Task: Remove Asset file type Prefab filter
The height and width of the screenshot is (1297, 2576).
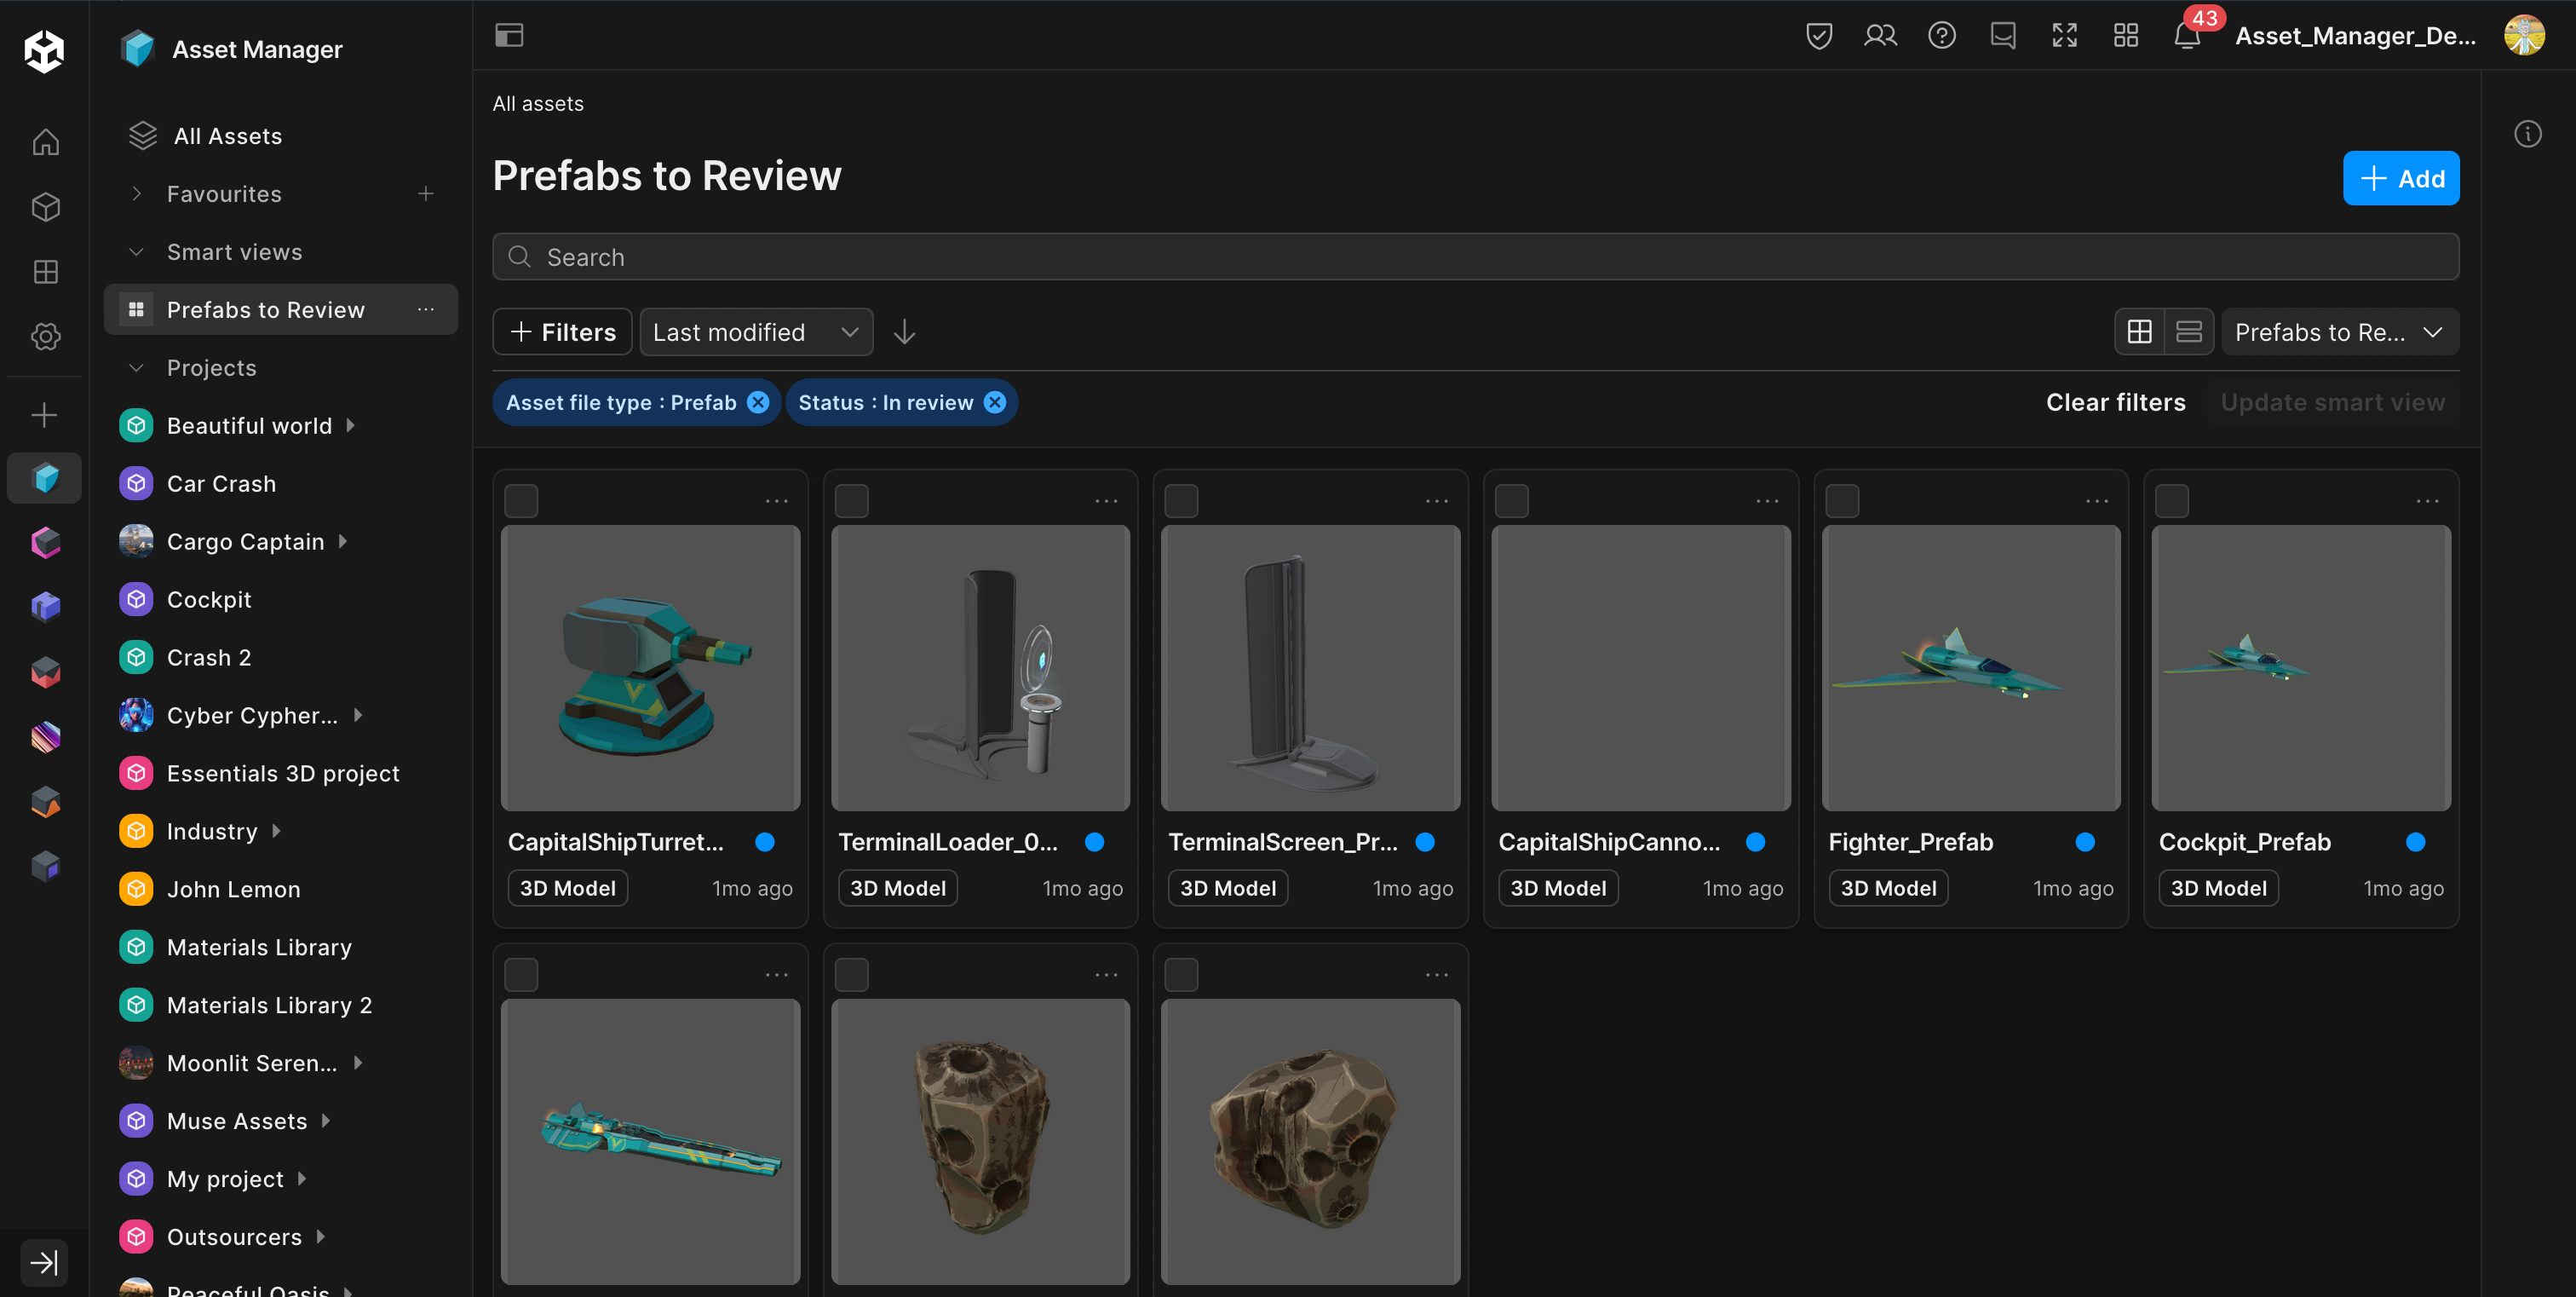Action: [x=759, y=403]
